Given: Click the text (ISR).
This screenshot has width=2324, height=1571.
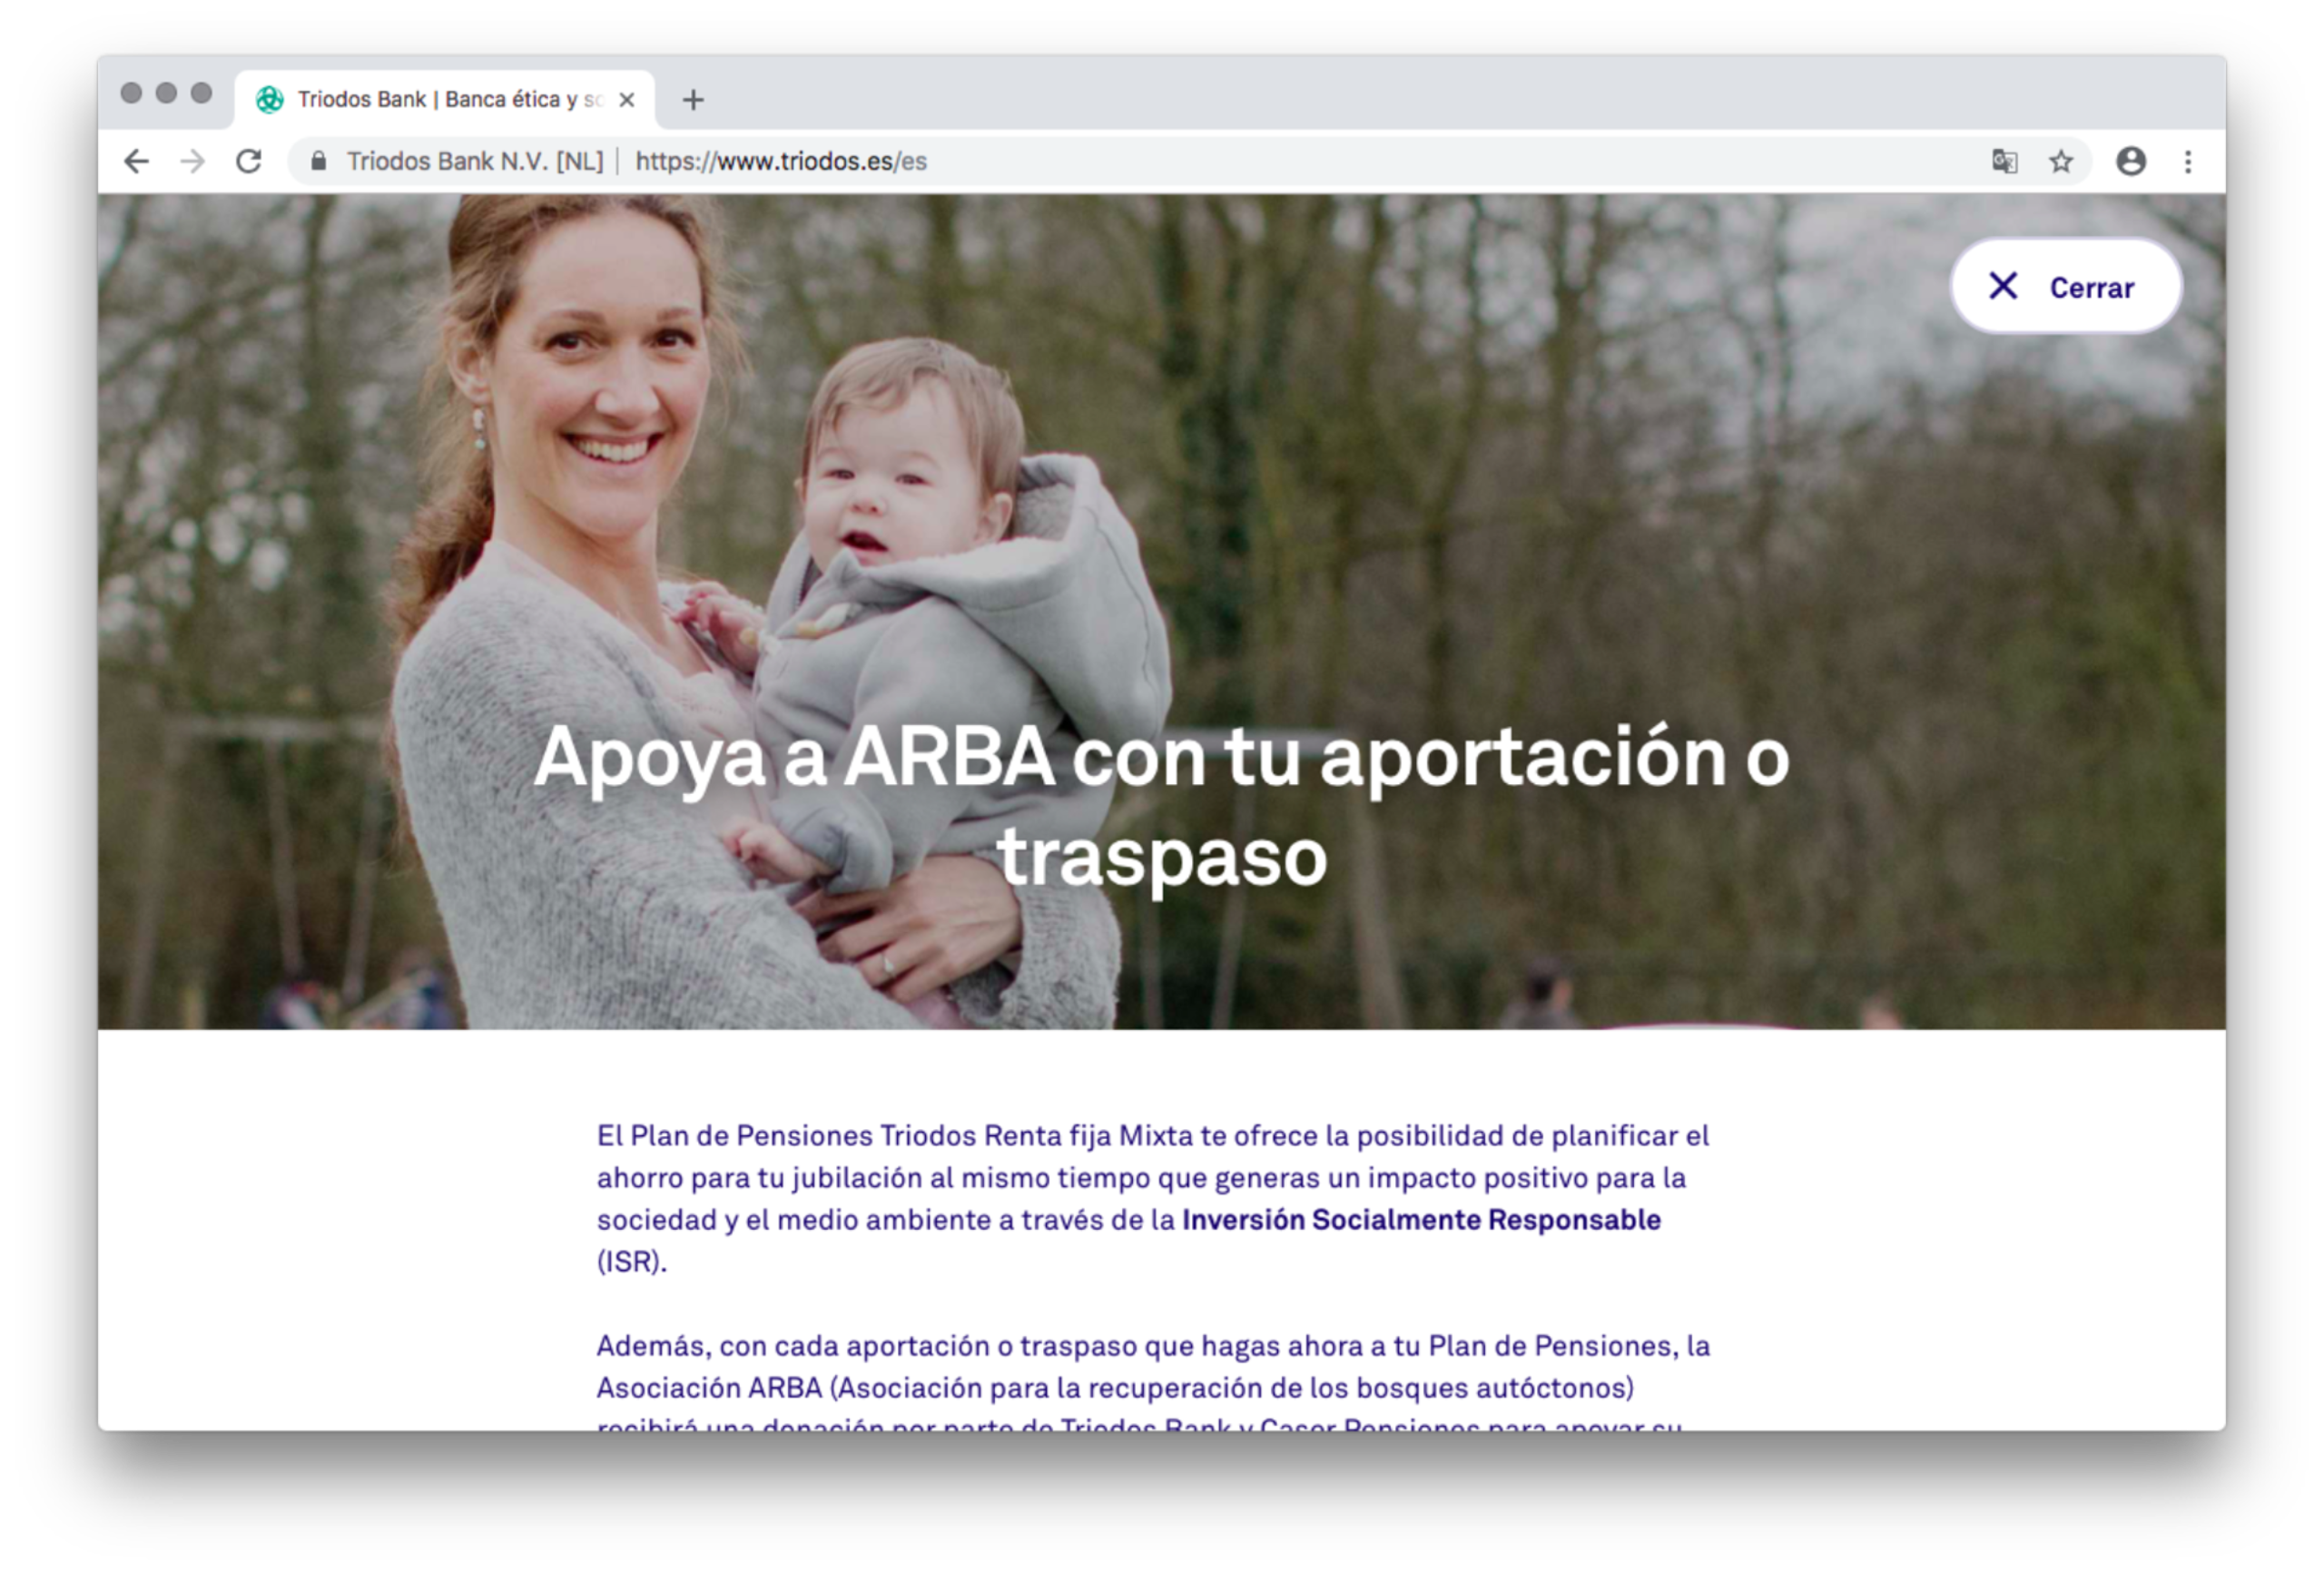Looking at the screenshot, I should pos(632,1262).
